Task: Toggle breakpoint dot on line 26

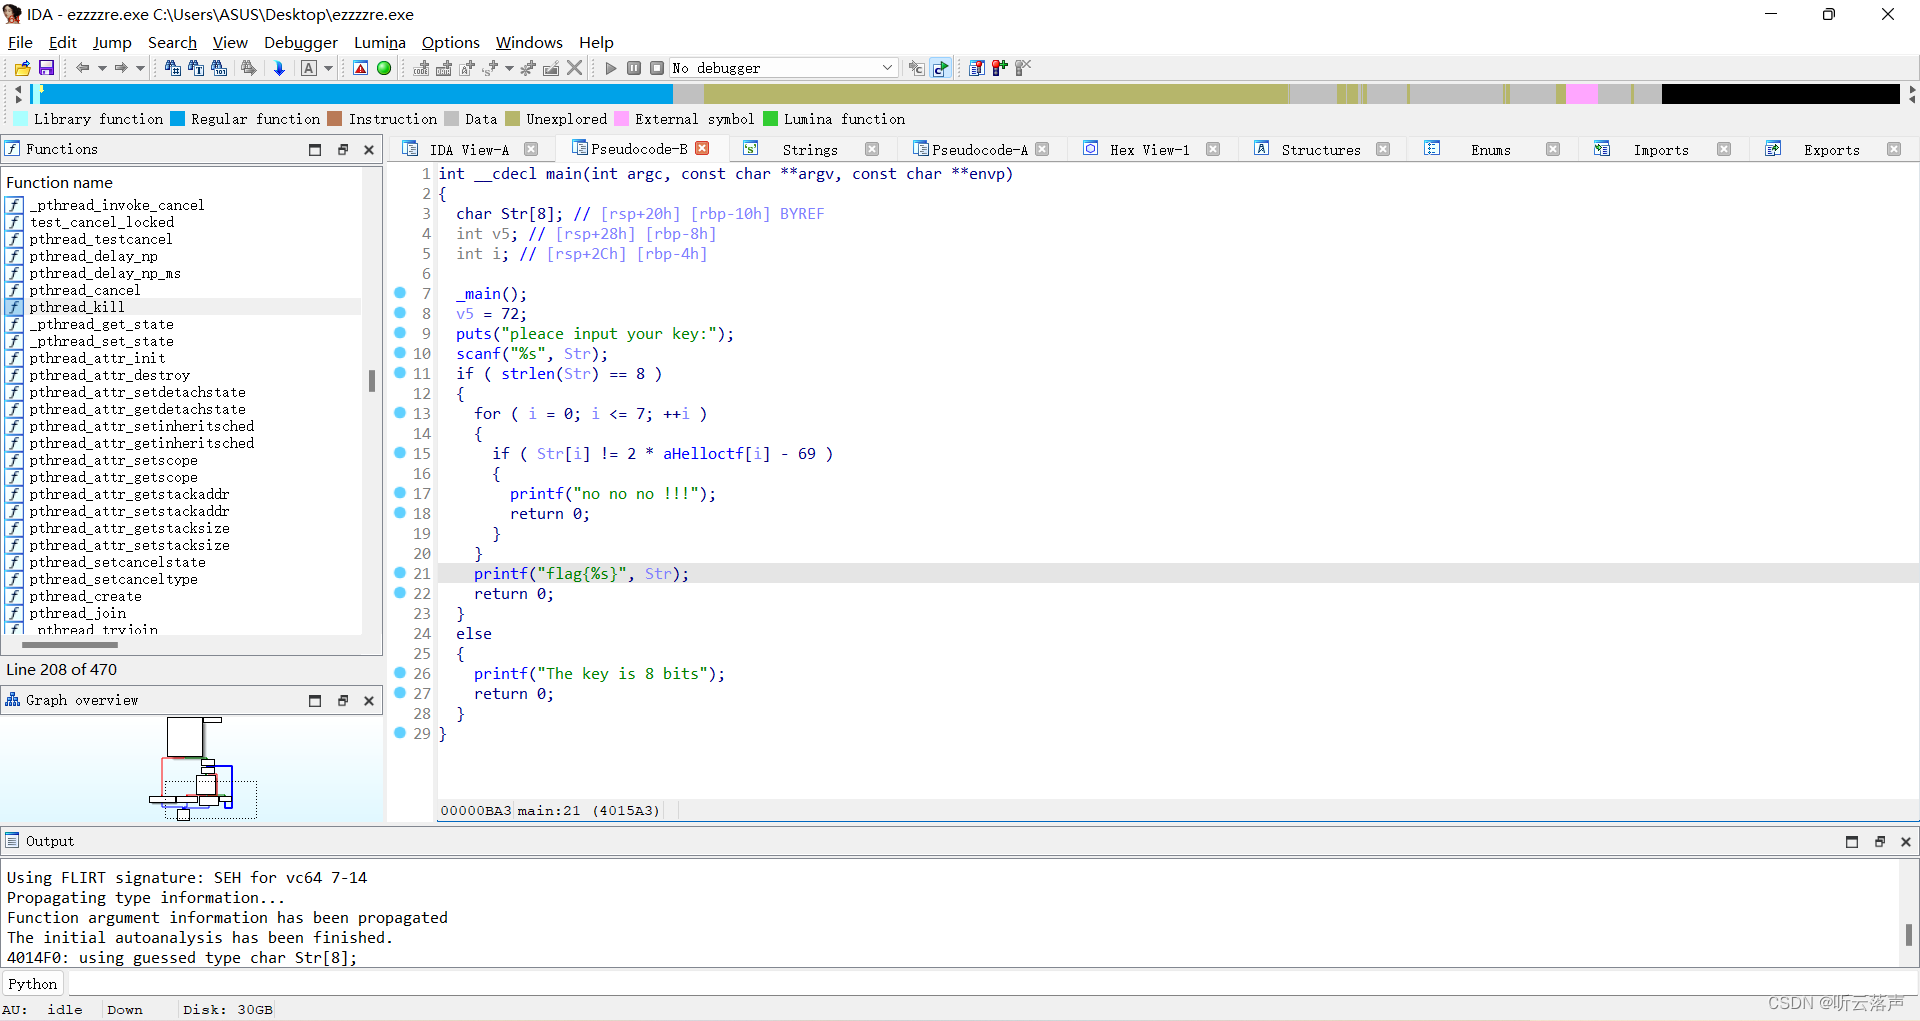Action: (x=400, y=673)
